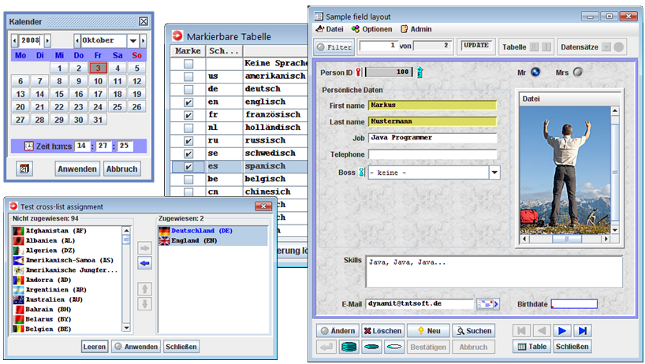Check the box for amerikanisch (us) row

pos(188,77)
